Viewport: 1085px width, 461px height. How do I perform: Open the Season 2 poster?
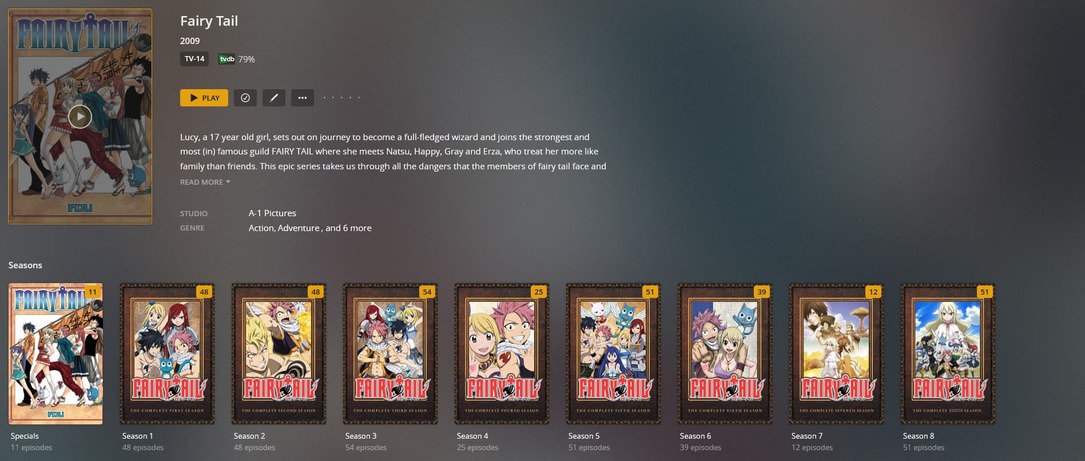coord(279,354)
